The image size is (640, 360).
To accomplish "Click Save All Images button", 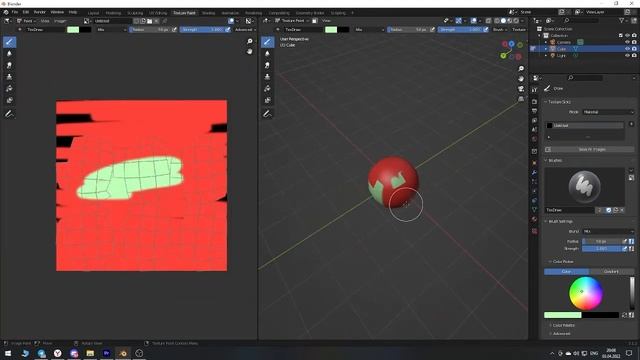I will [589, 149].
